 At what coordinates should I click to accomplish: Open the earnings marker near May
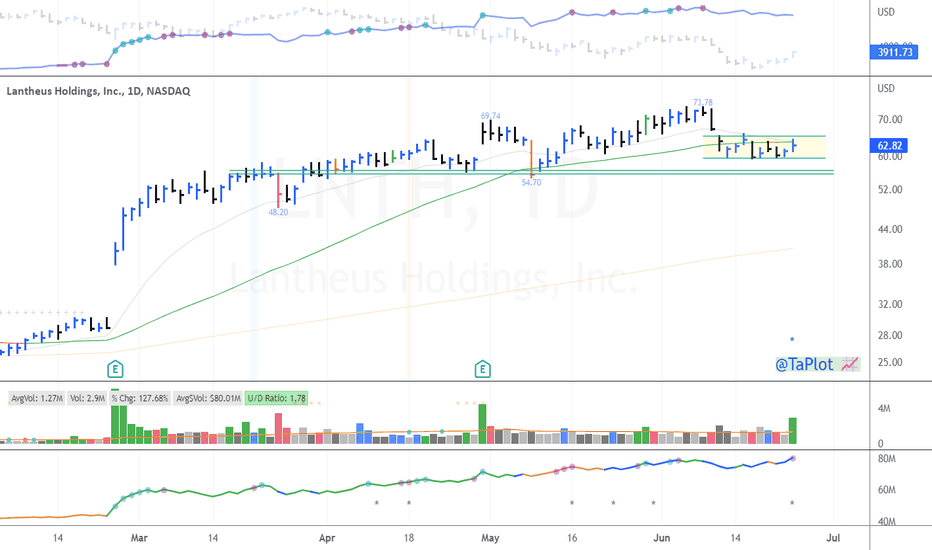coord(482,369)
